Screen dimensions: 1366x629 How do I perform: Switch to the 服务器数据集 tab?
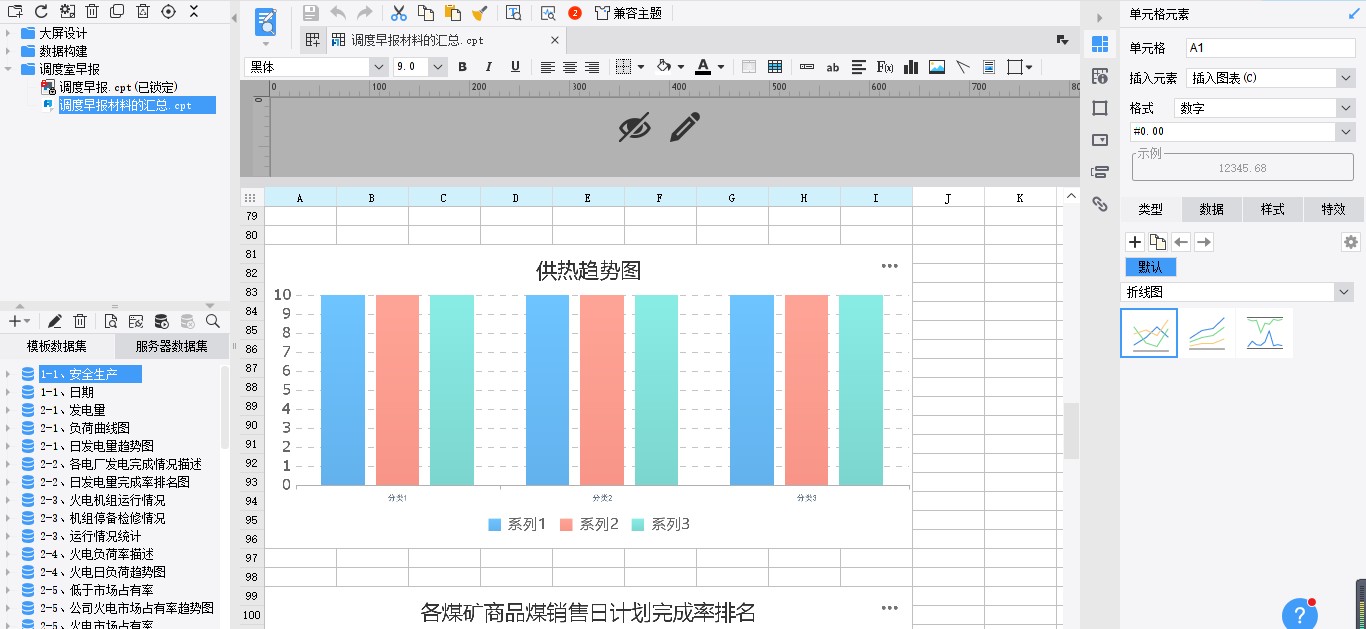pos(171,347)
